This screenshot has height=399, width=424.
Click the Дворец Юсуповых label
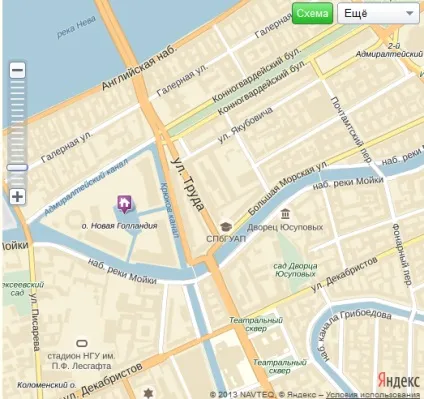click(x=285, y=227)
